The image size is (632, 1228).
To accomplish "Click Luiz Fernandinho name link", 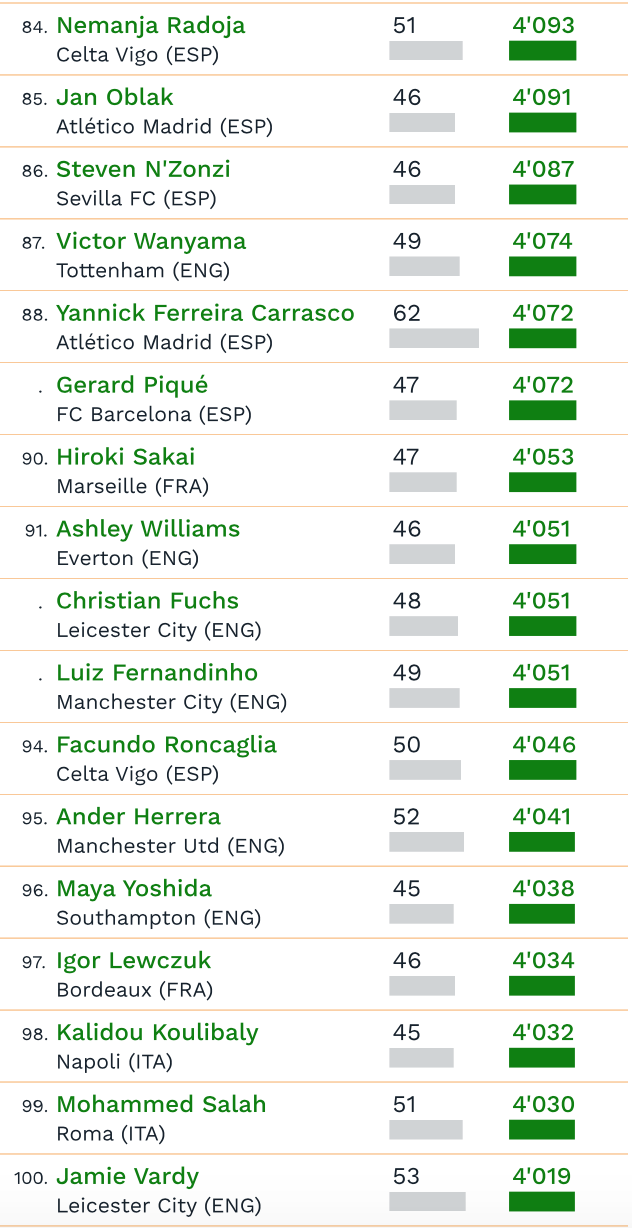I will pos(157,674).
